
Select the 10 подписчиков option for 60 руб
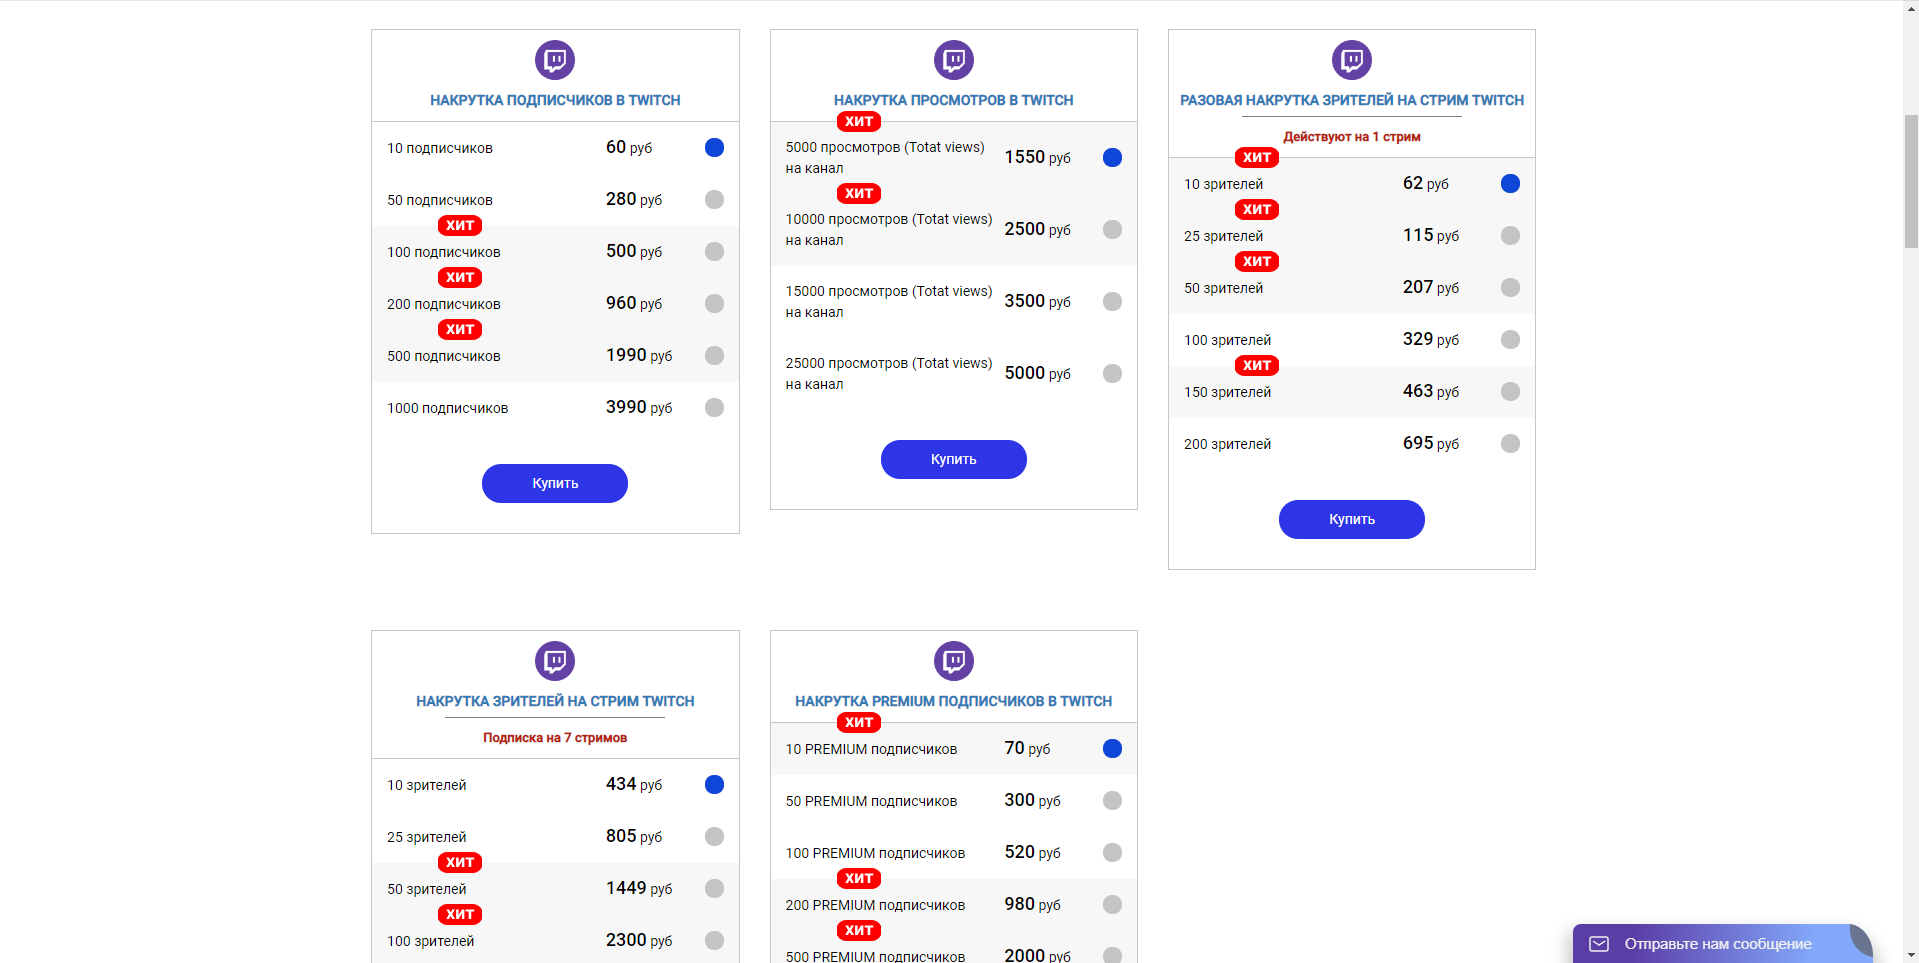(x=714, y=148)
